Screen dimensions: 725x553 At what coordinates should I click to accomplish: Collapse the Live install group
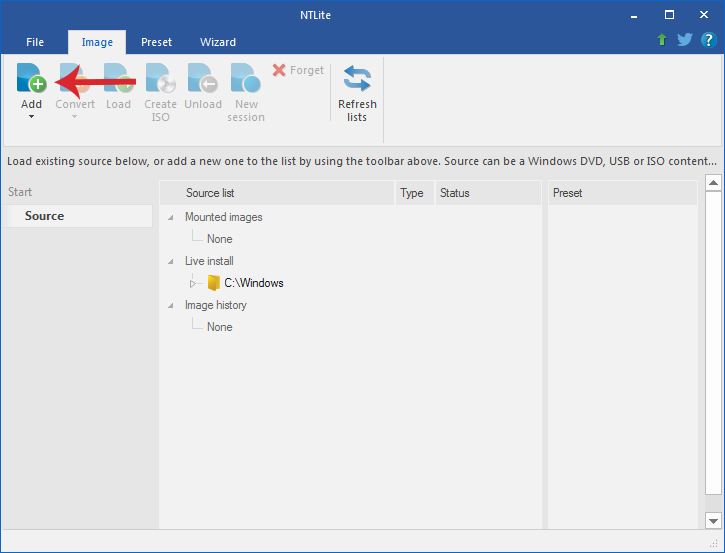(171, 262)
